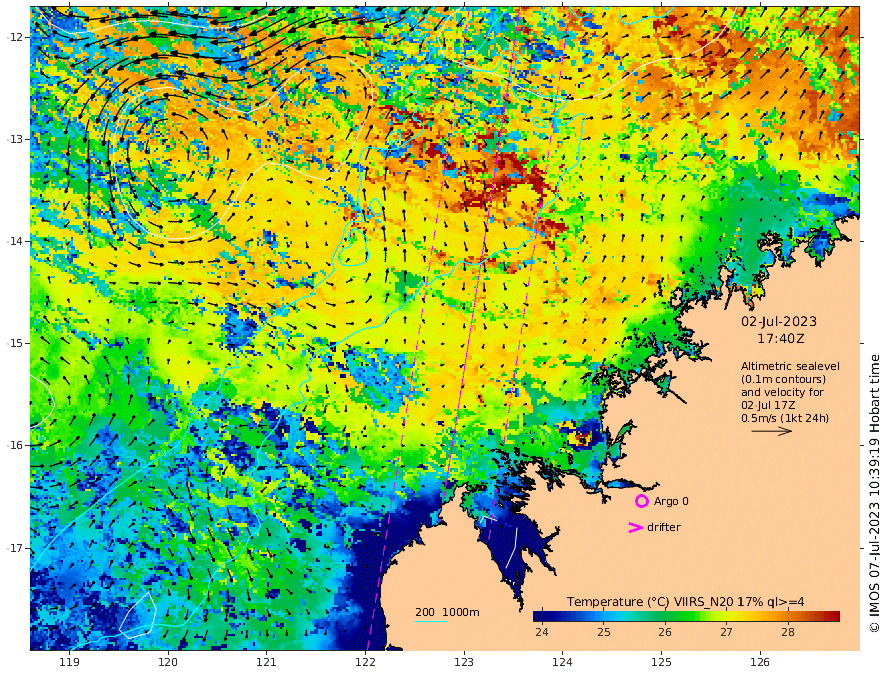
Task: Click the vertical IMOS copyright timestamp text
Action: coord(873,493)
